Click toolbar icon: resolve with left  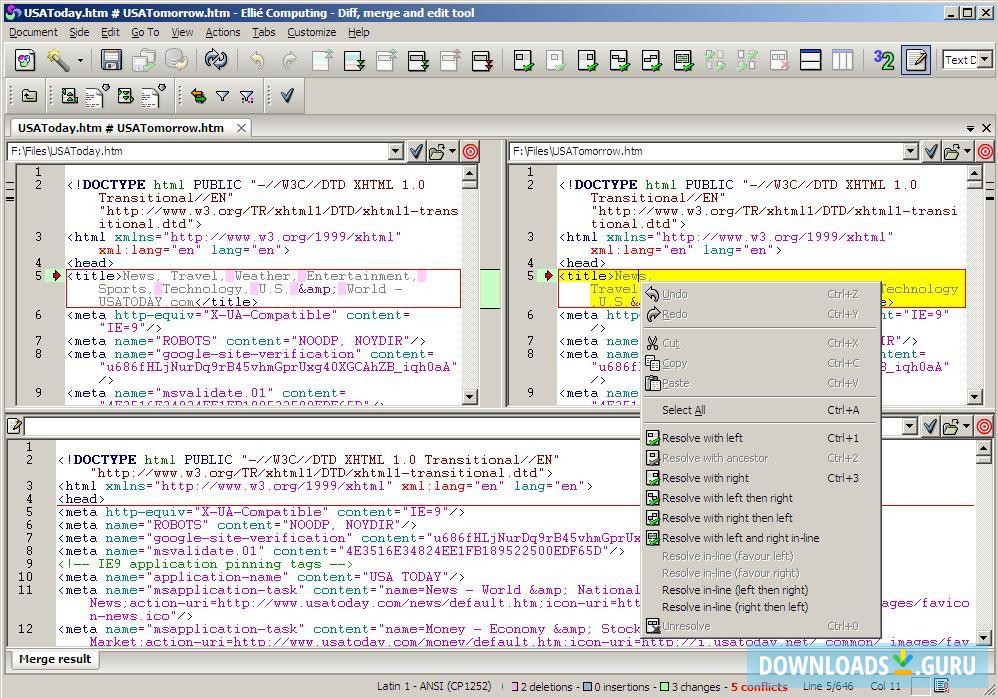coord(523,60)
